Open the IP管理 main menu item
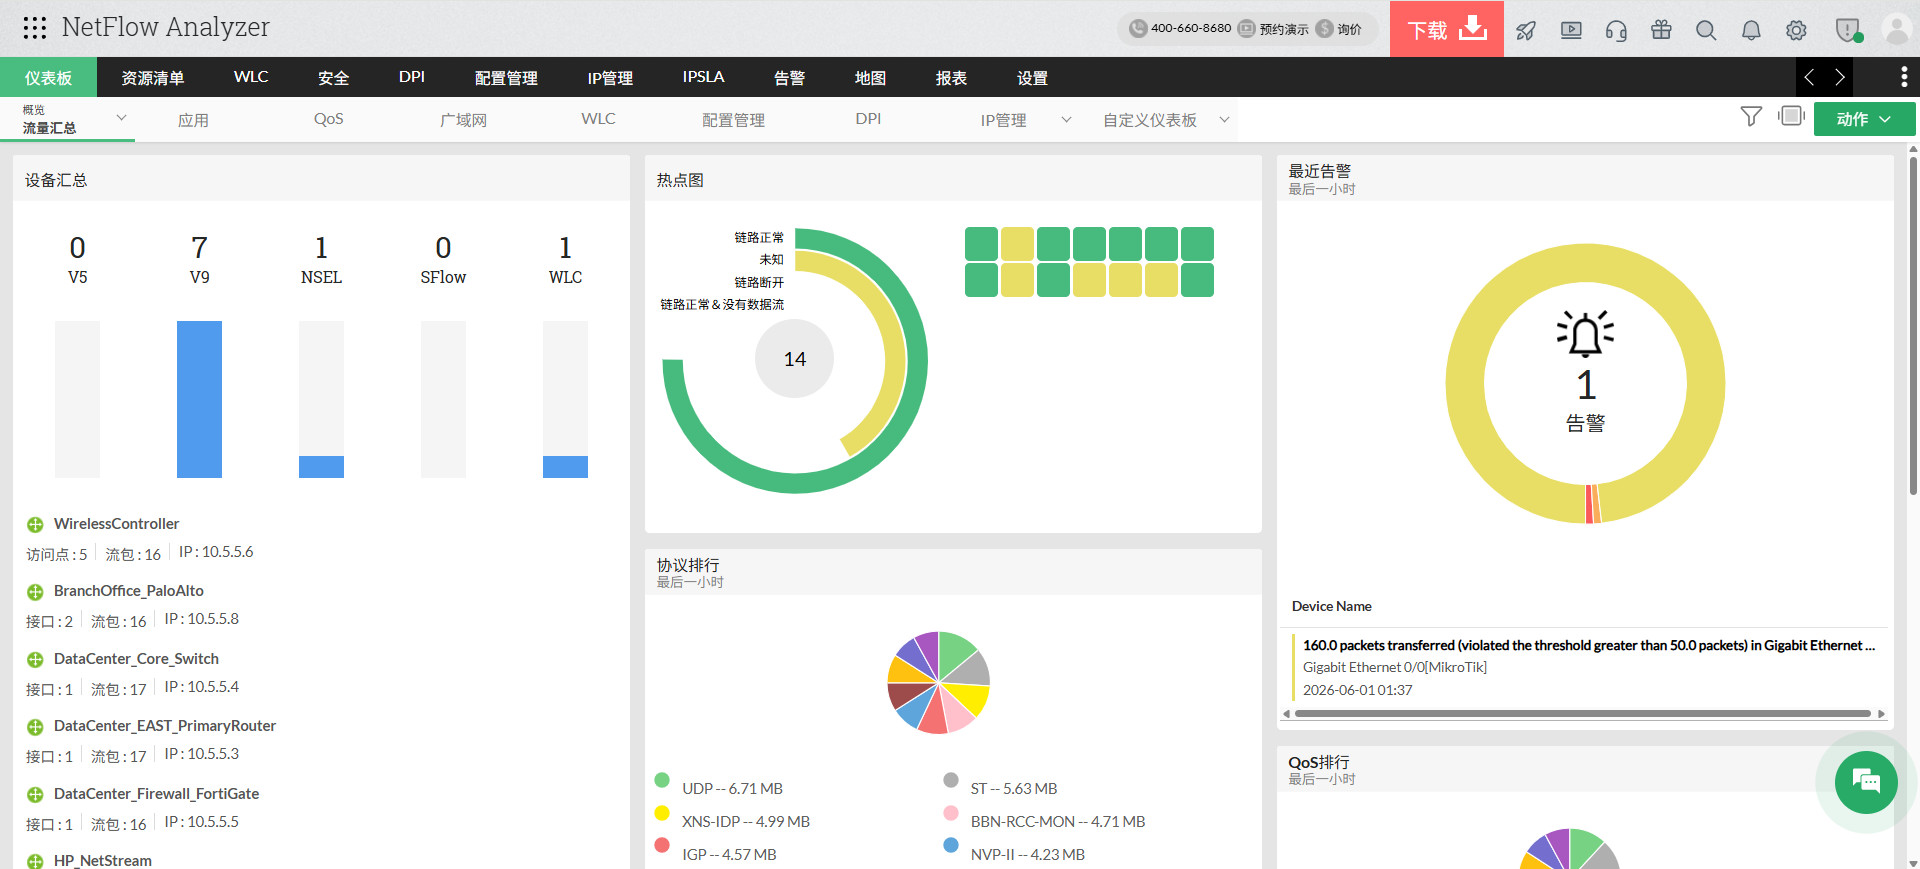 coord(610,77)
